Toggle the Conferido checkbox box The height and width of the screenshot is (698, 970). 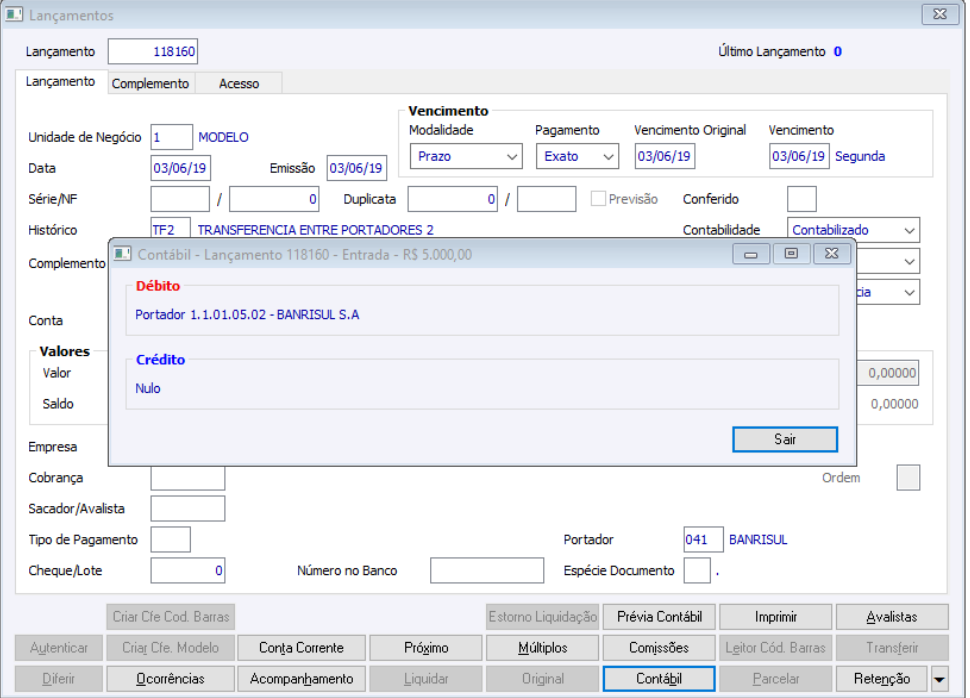click(x=802, y=199)
